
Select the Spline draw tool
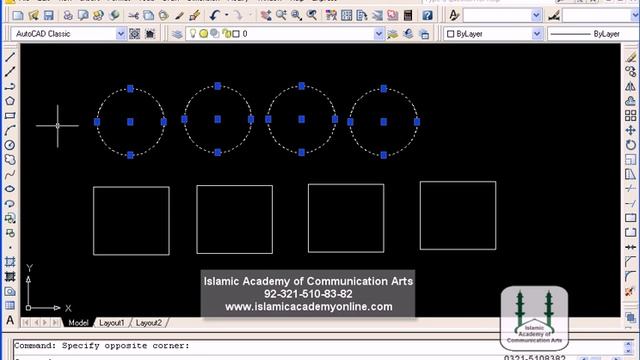pyautogui.click(x=10, y=174)
